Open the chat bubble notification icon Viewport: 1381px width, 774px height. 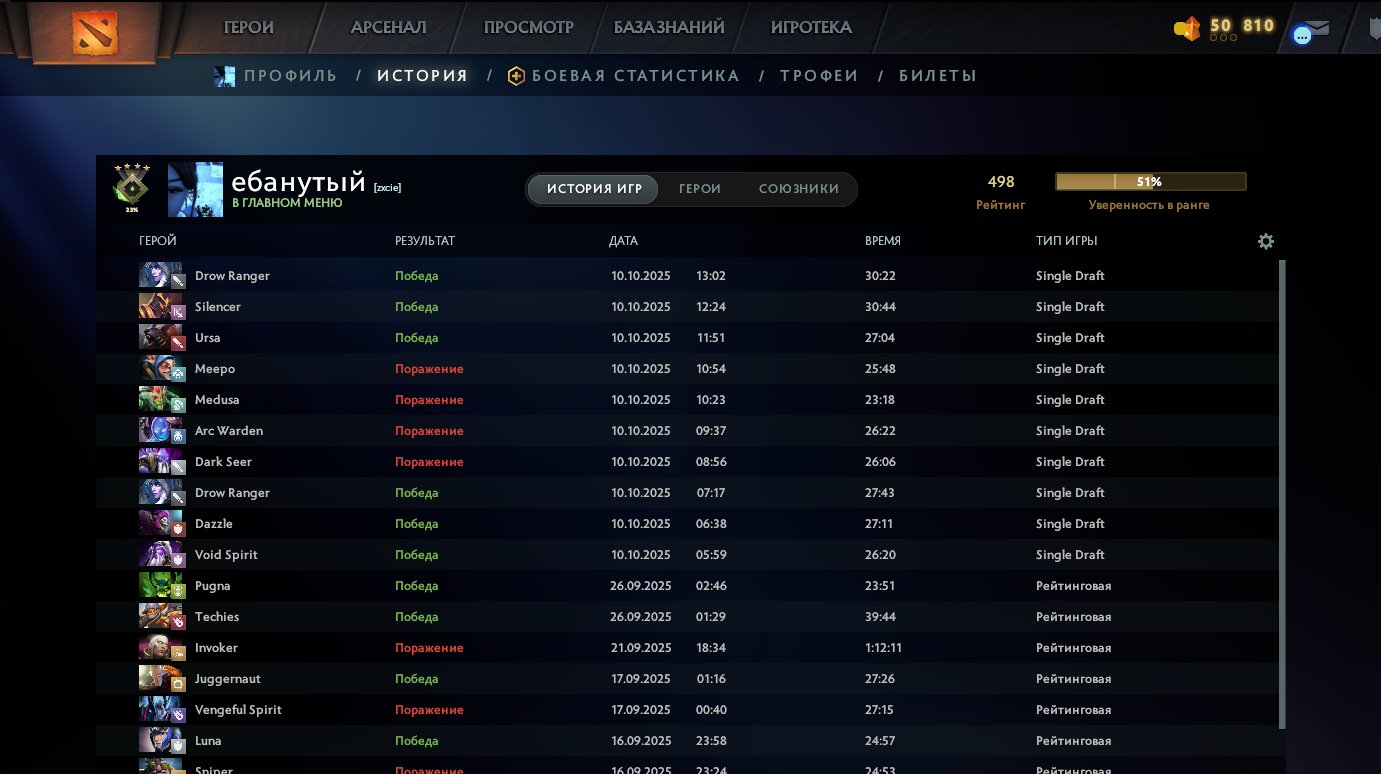pos(1301,36)
